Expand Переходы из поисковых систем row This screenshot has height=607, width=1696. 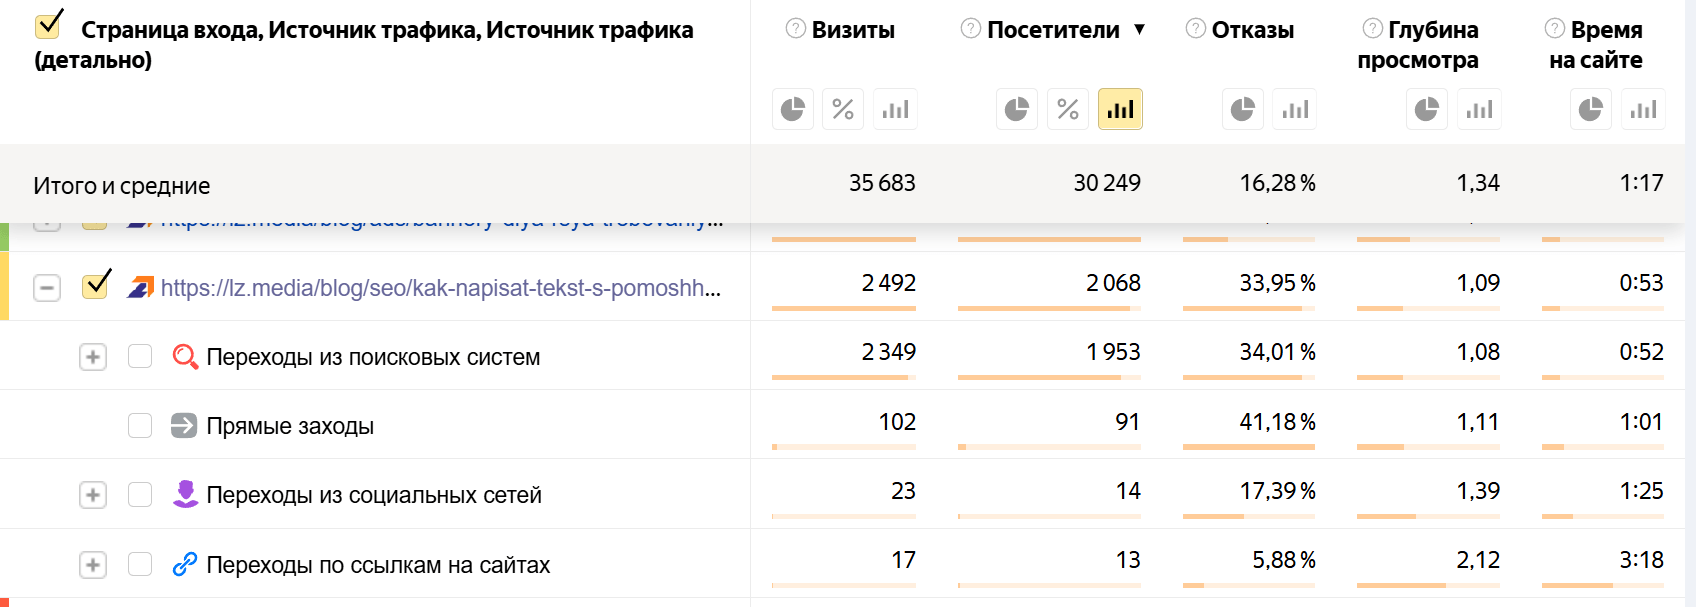[x=93, y=357]
